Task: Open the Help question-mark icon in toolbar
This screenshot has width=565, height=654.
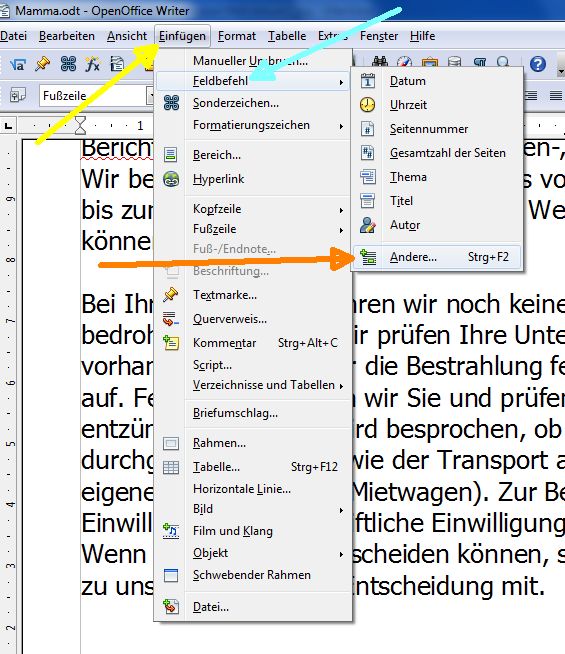Action: point(537,64)
